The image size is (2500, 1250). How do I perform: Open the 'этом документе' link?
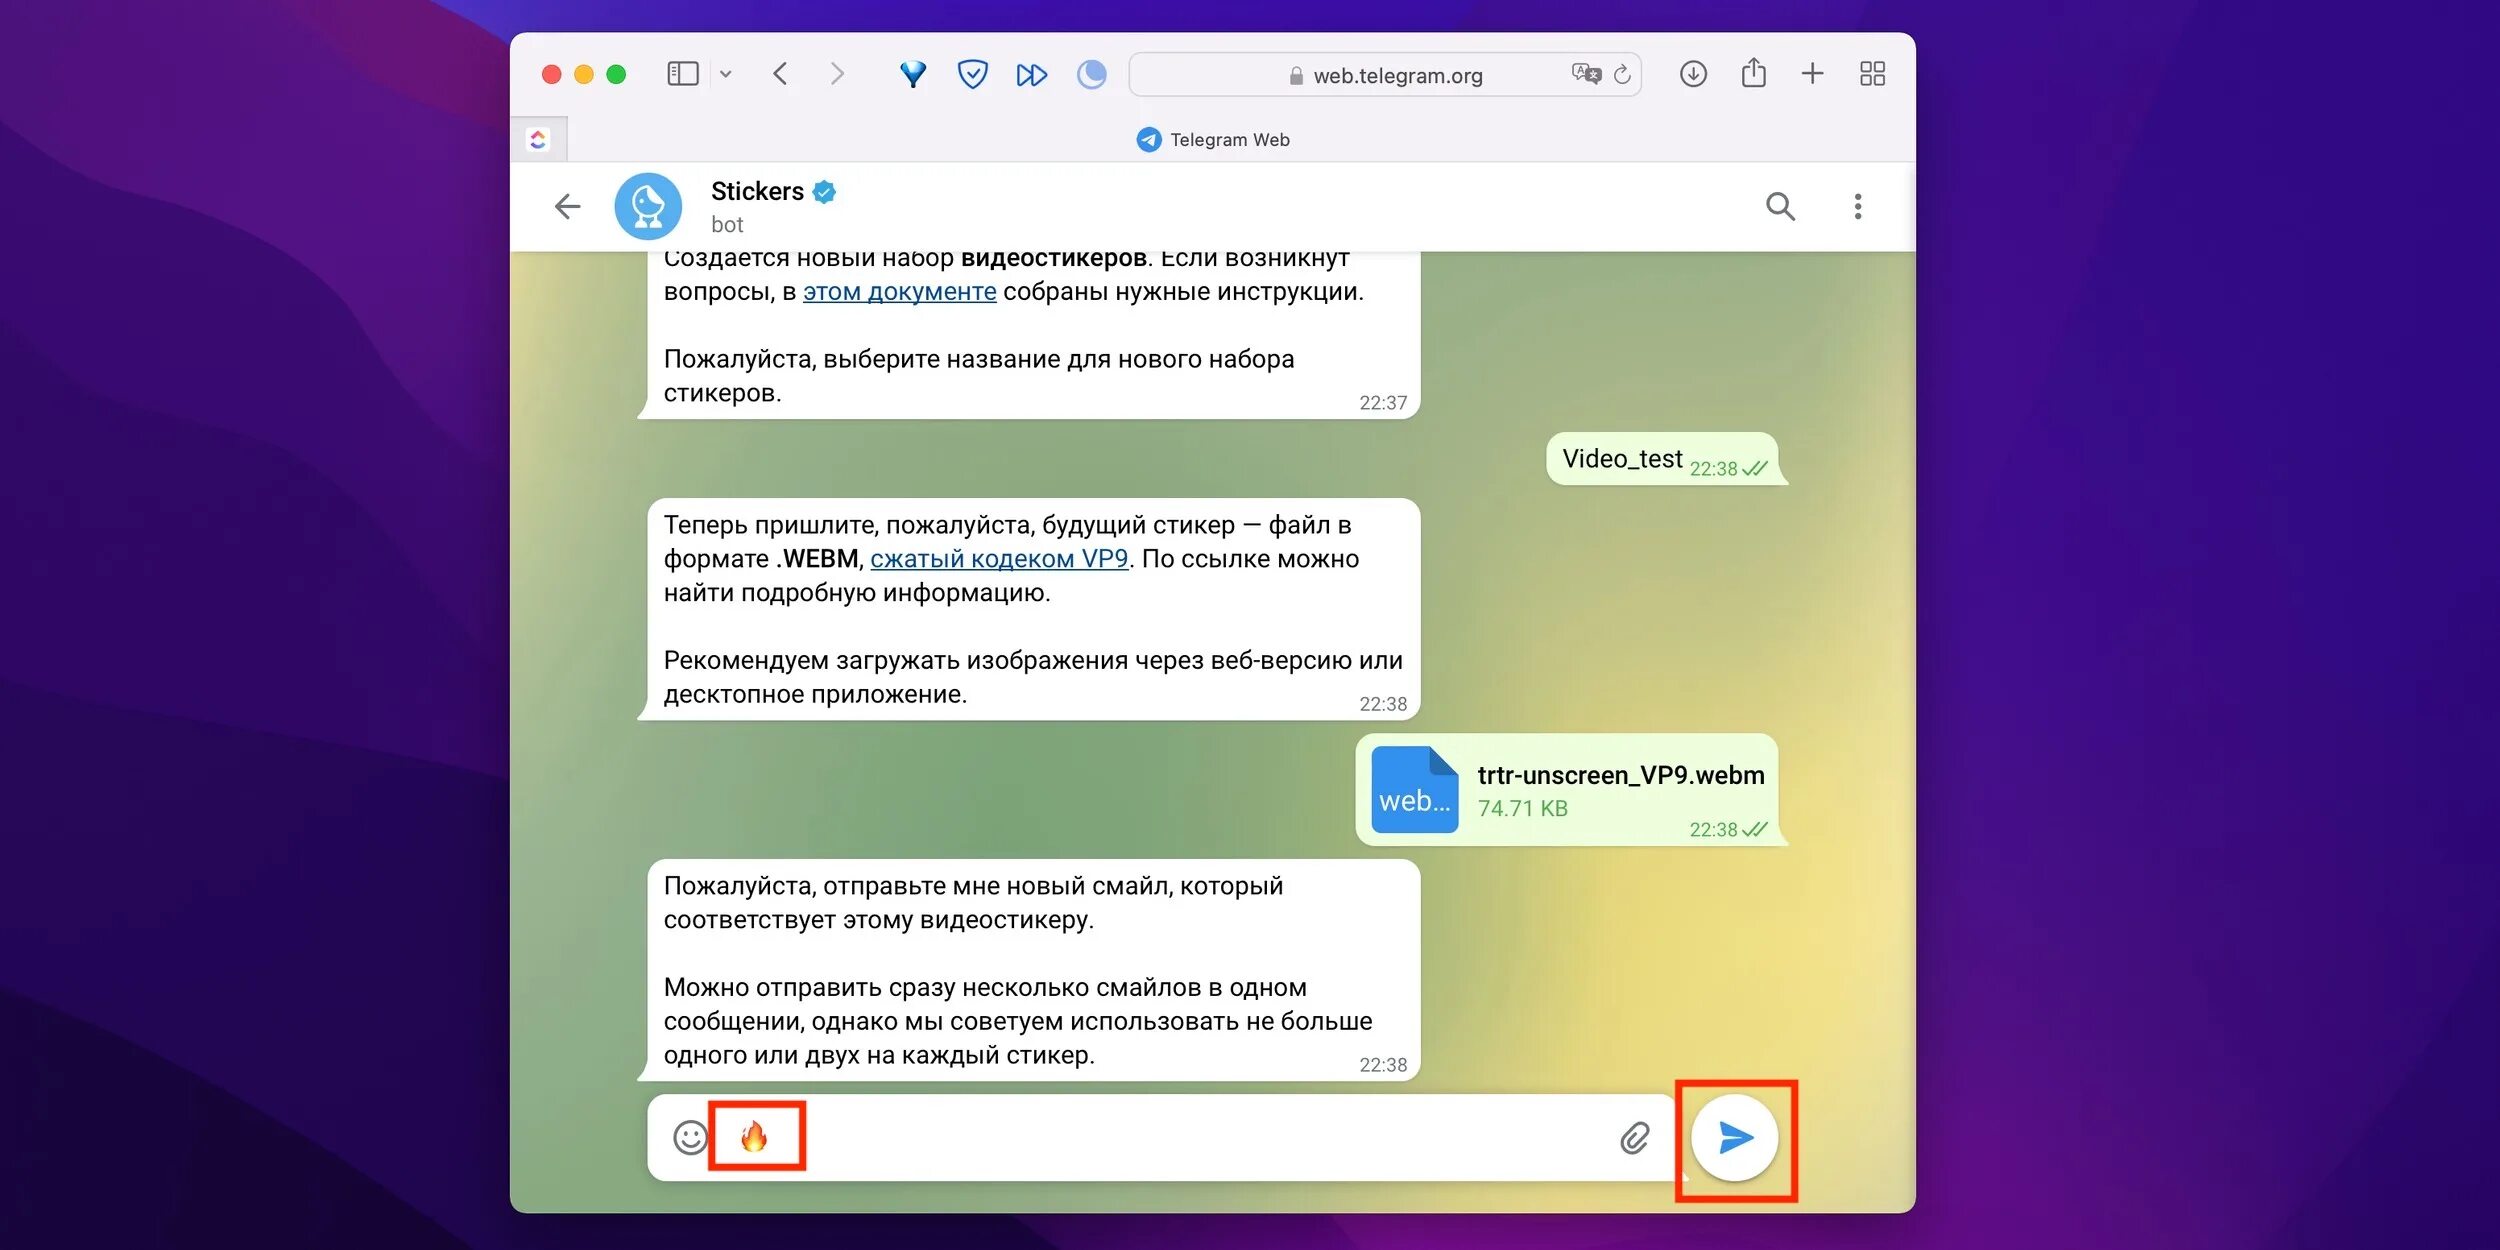(x=899, y=292)
